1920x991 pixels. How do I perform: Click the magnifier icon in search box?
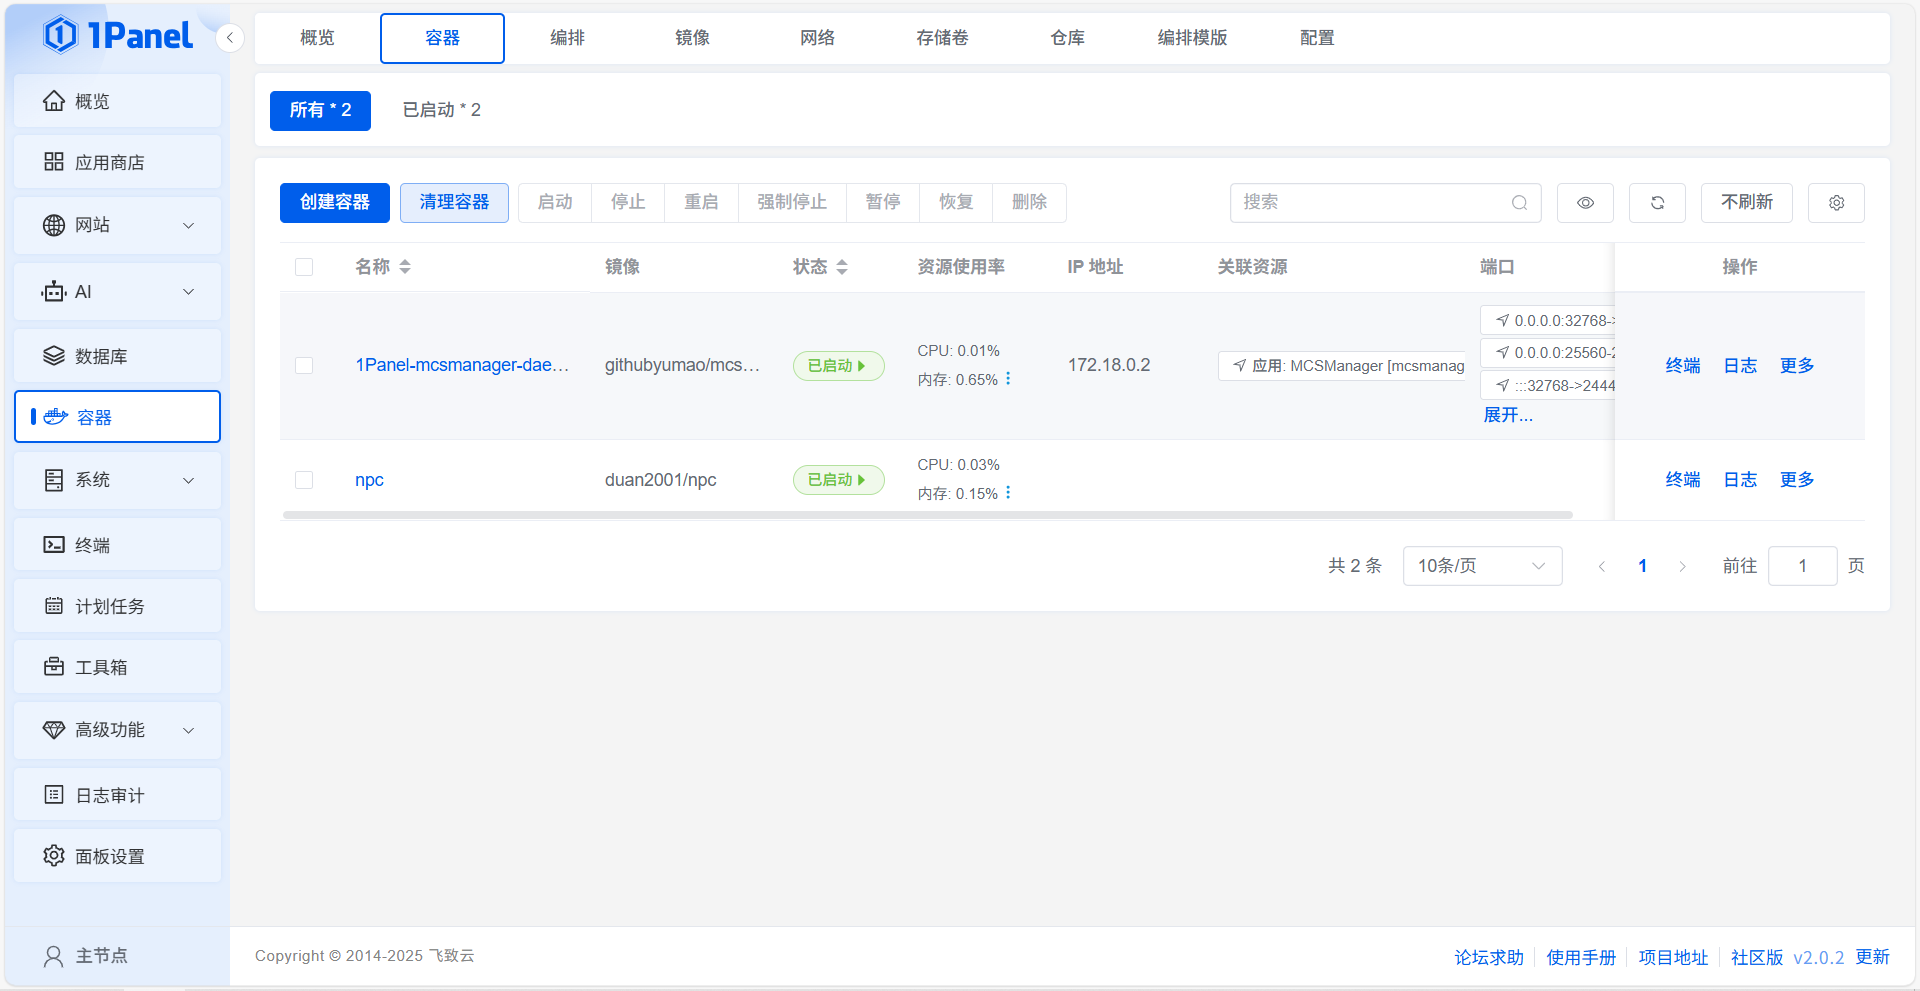(1519, 203)
